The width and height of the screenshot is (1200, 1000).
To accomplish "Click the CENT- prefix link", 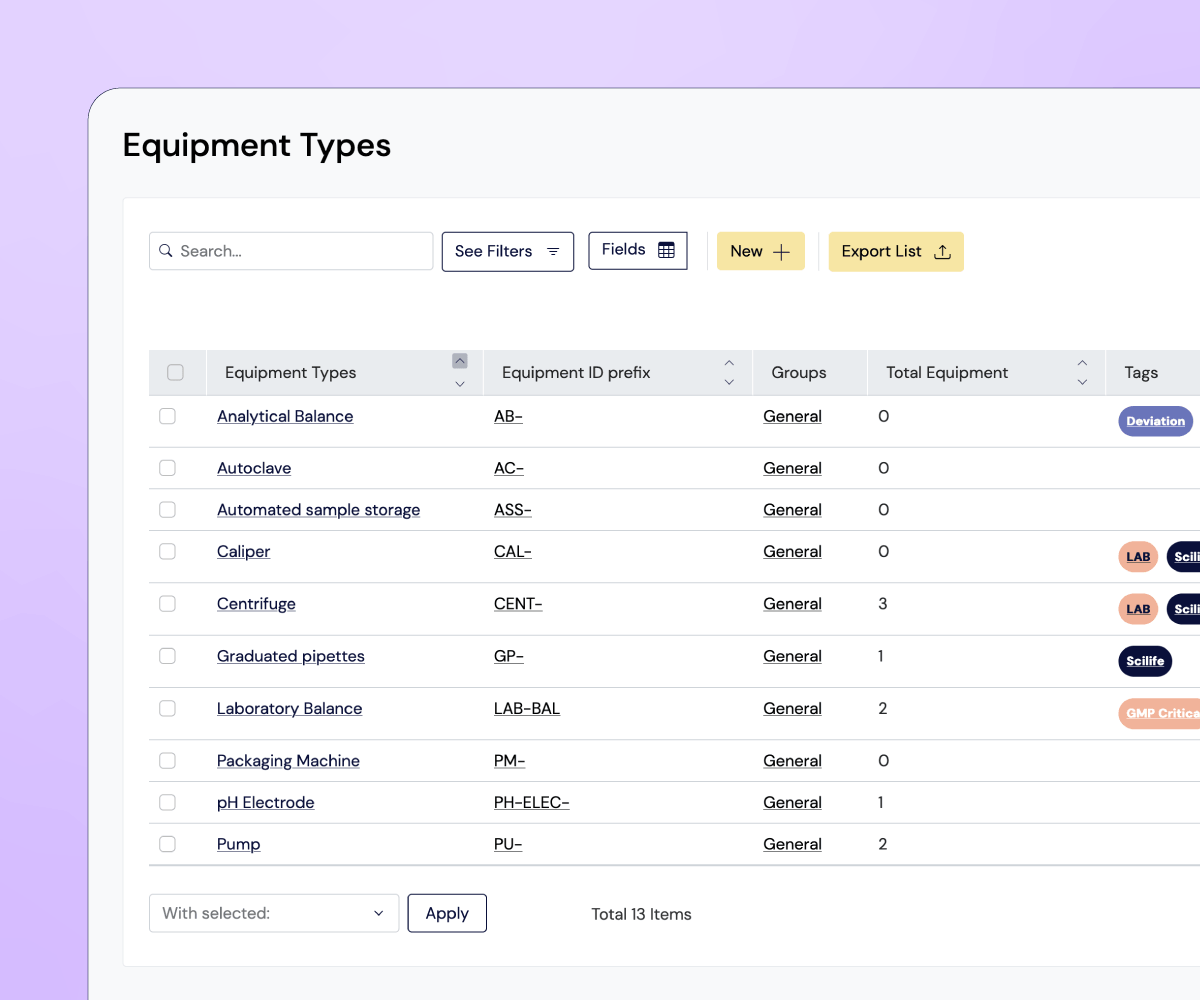I will 518,604.
